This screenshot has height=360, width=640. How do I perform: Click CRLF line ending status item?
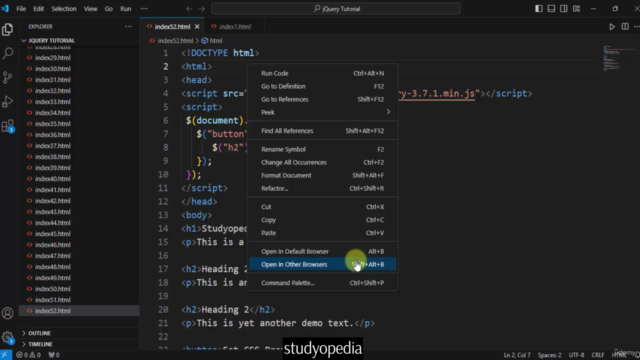[x=598, y=355]
